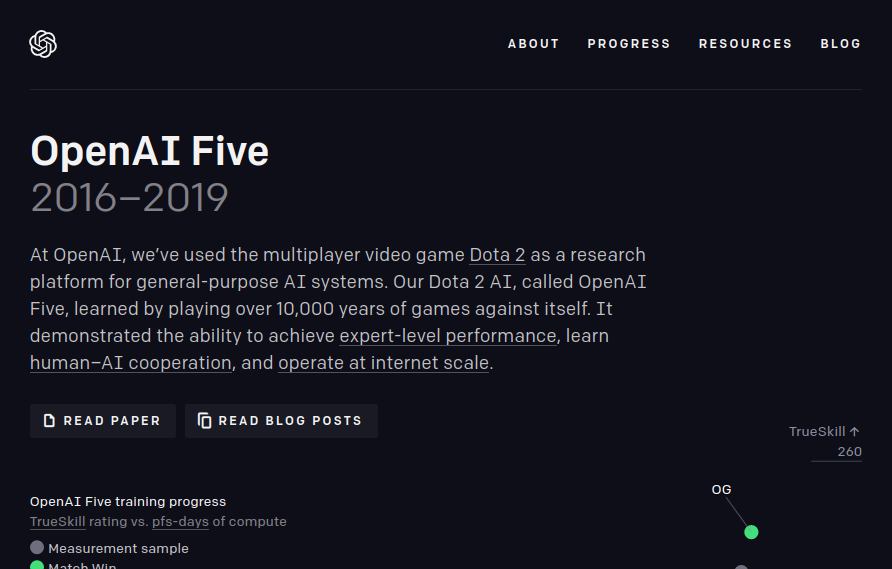Screen dimensions: 892x569
Task: Go to the Progress section
Action: (x=629, y=44)
